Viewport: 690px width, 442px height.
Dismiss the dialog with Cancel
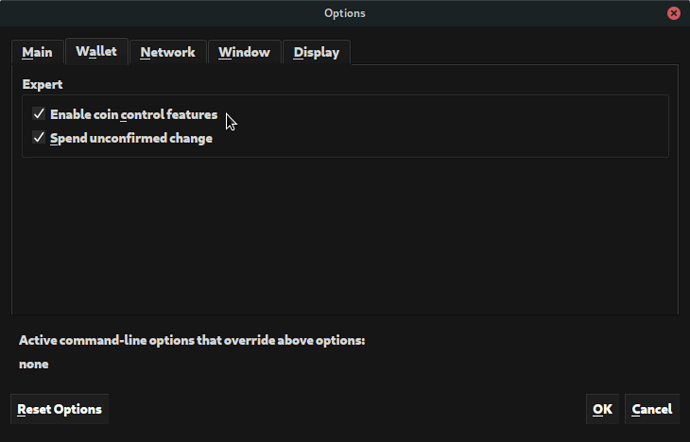[651, 409]
